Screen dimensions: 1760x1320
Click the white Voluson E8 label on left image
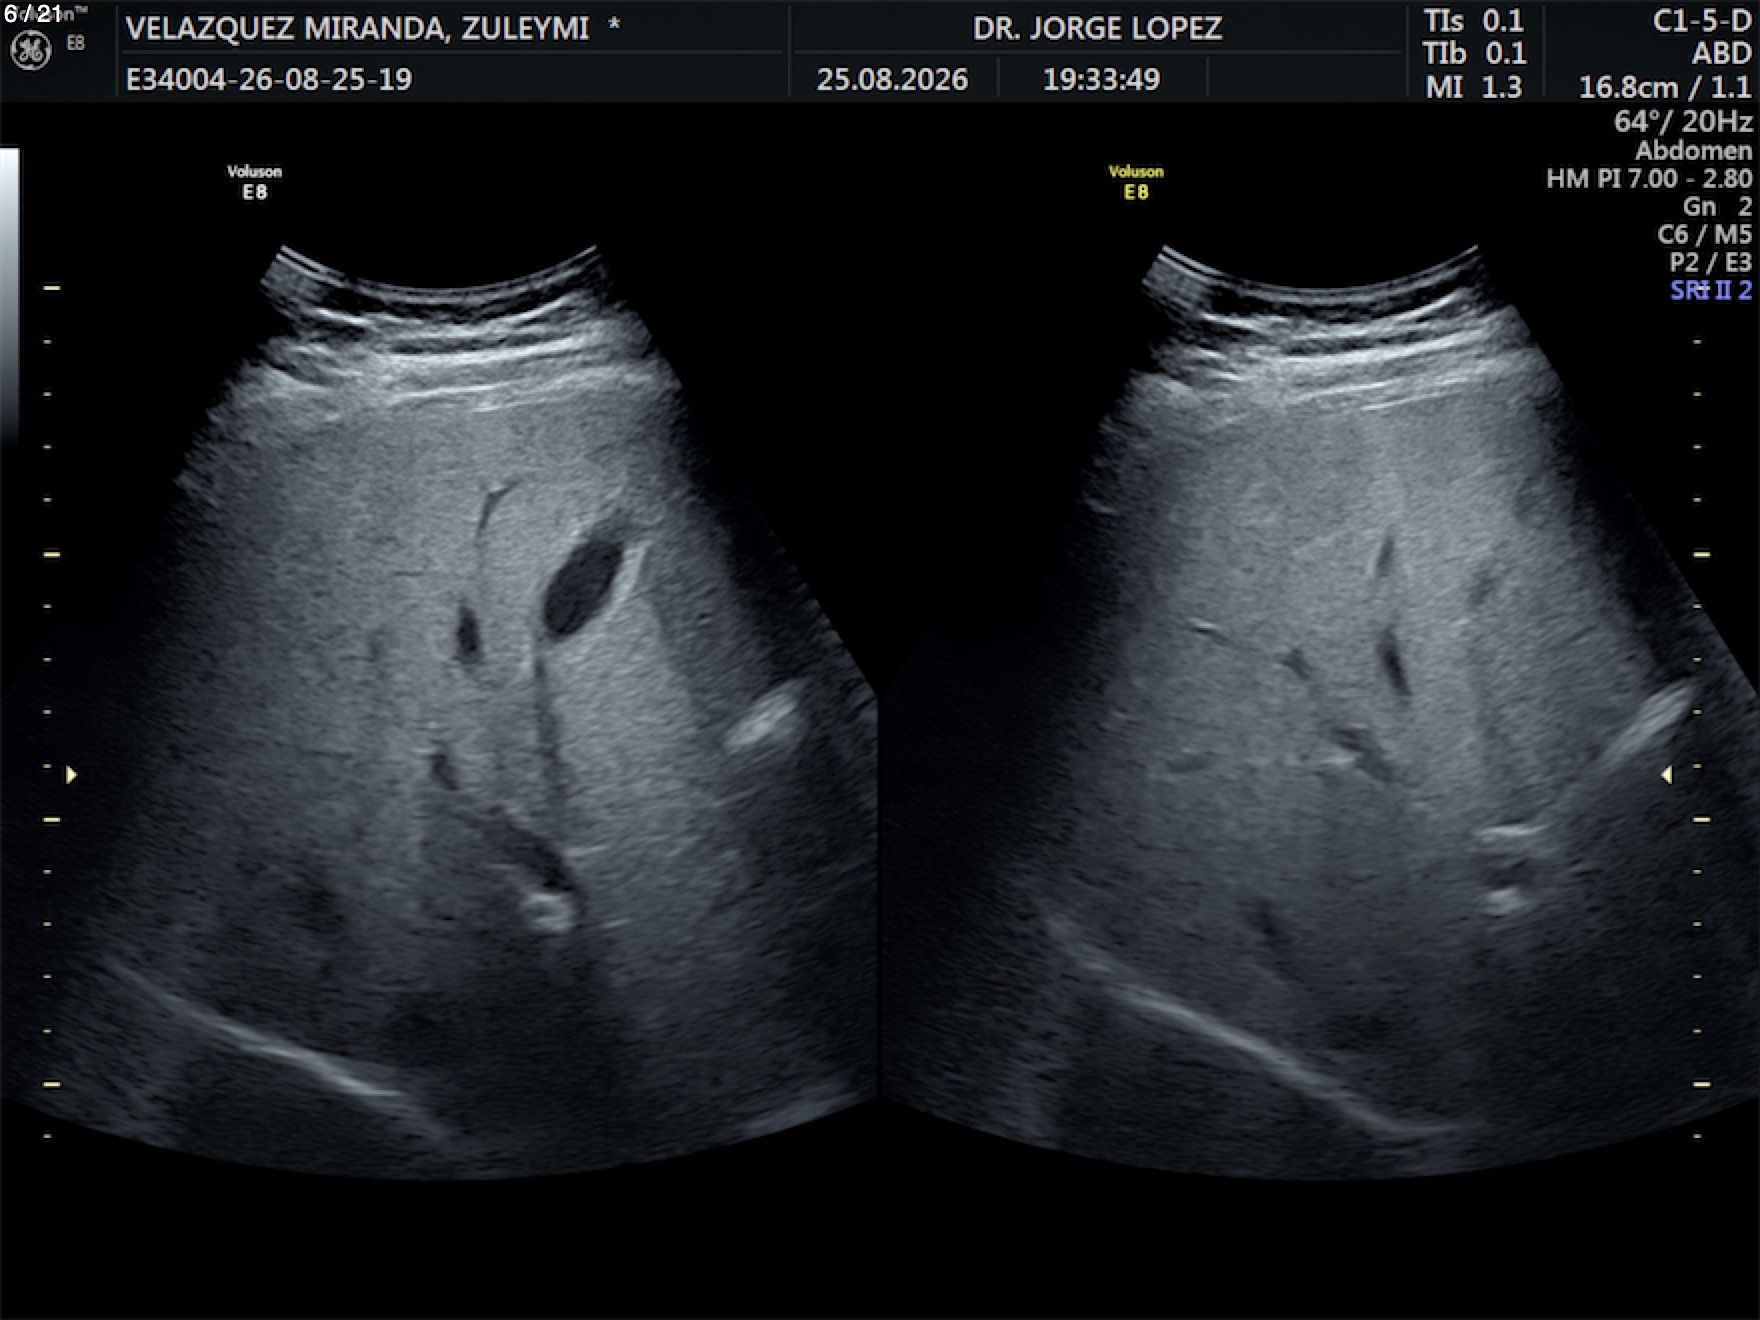tap(255, 182)
